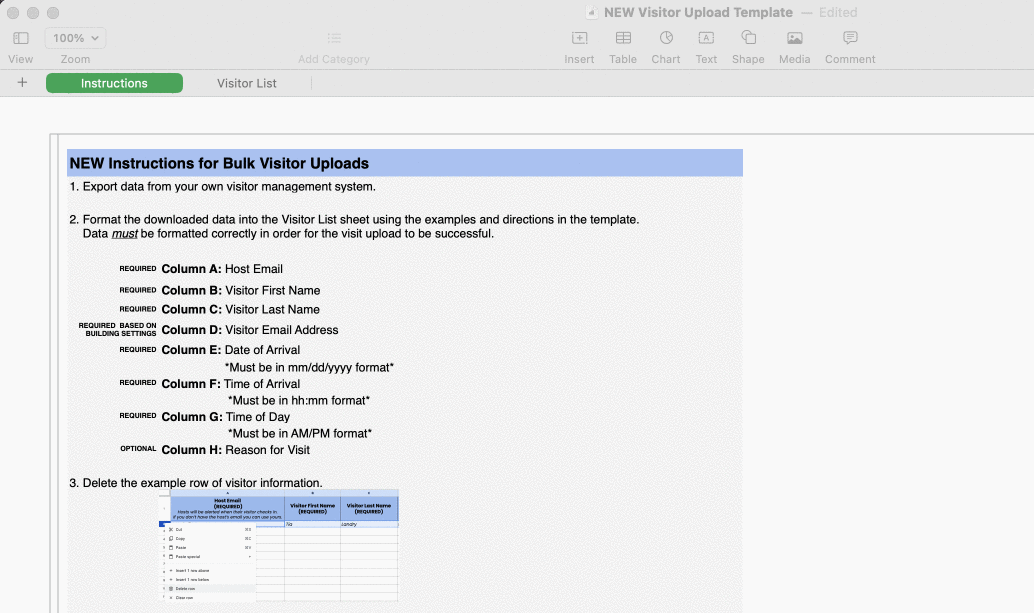Open the Media picker
This screenshot has height=613, width=1034.
click(795, 38)
